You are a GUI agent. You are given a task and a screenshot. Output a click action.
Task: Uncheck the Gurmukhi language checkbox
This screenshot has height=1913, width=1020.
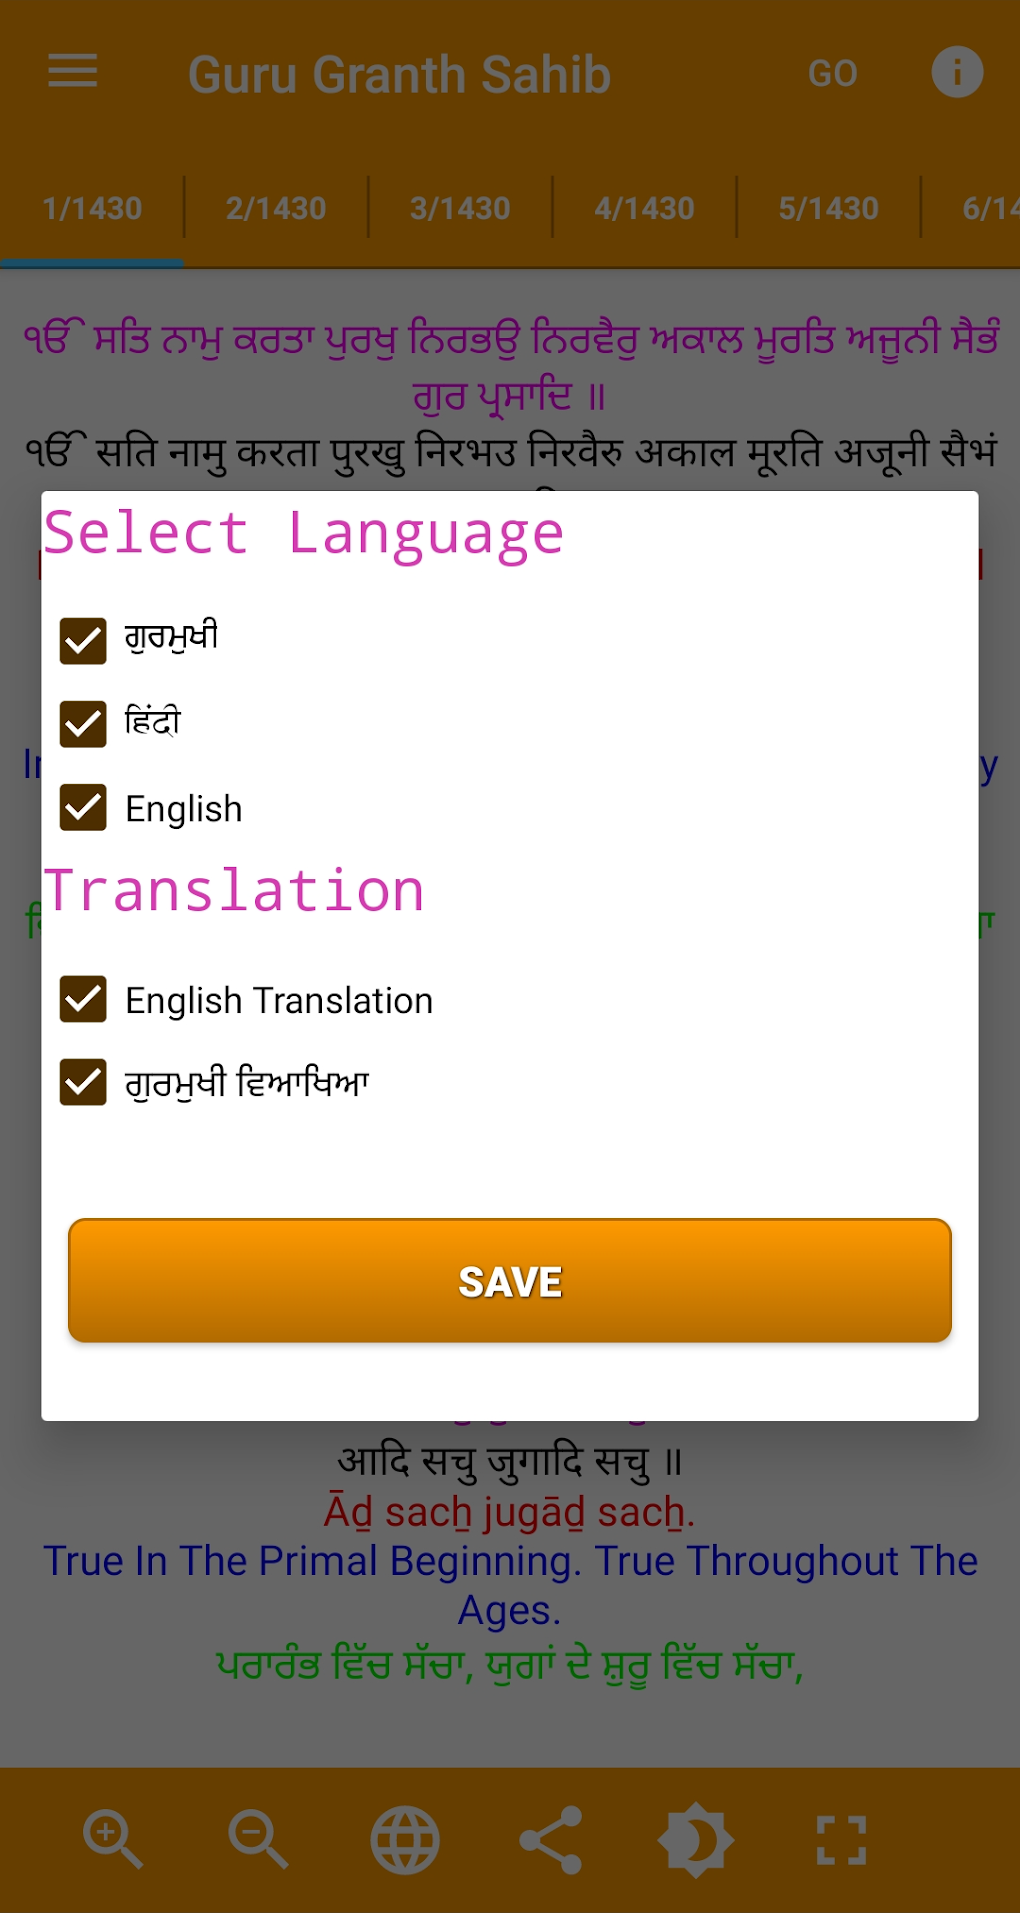click(x=83, y=640)
